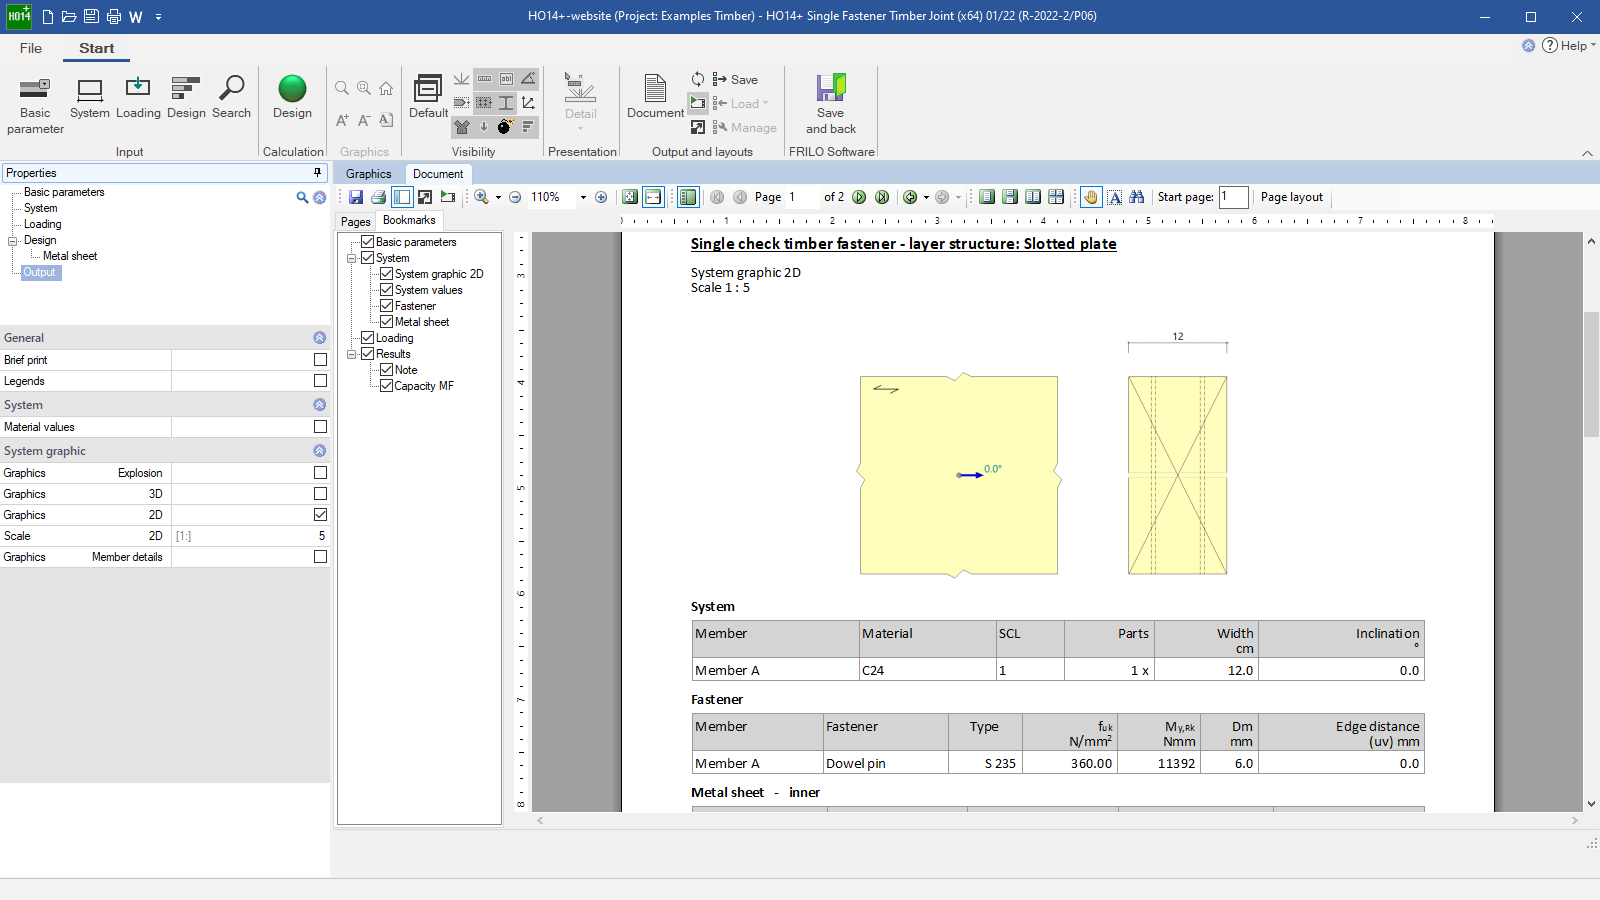The width and height of the screenshot is (1600, 900).
Task: Select Metal sheet in properties tree
Action: (x=70, y=256)
